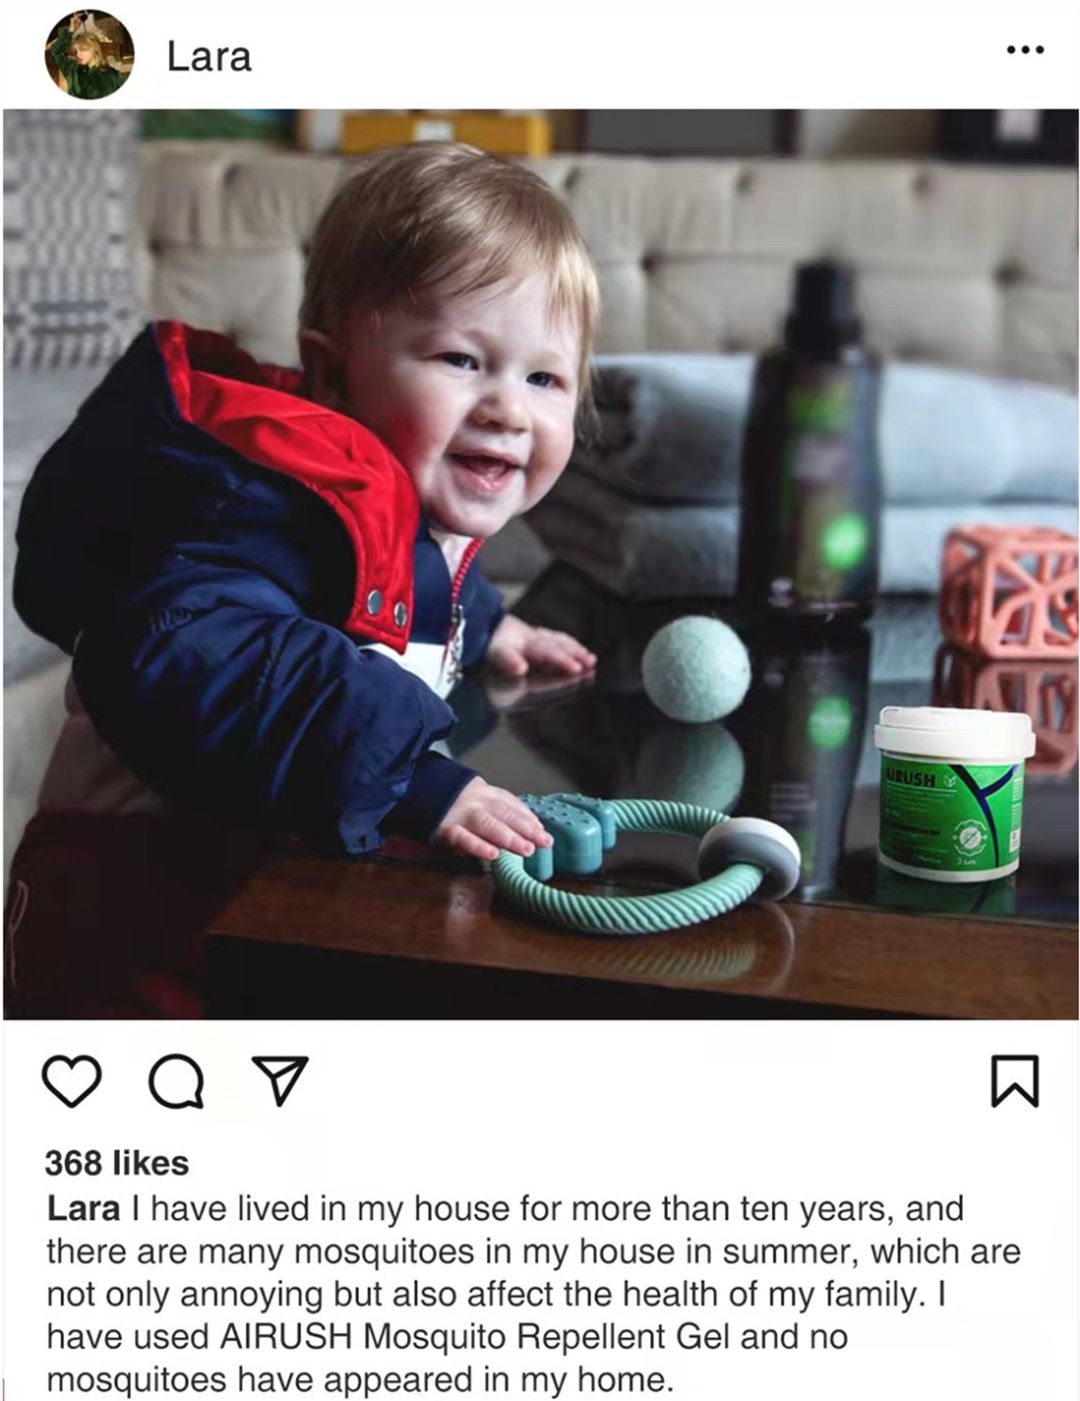Click the green felt ball on the table
Image resolution: width=1080 pixels, height=1401 pixels.
pos(696,668)
